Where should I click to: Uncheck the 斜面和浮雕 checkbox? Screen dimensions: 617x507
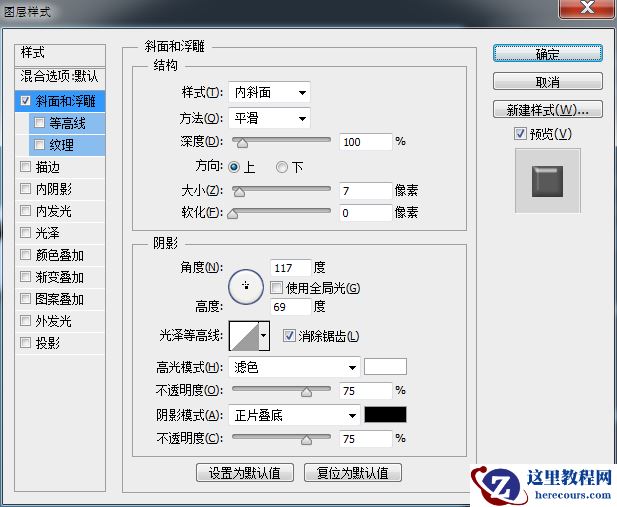[26, 101]
